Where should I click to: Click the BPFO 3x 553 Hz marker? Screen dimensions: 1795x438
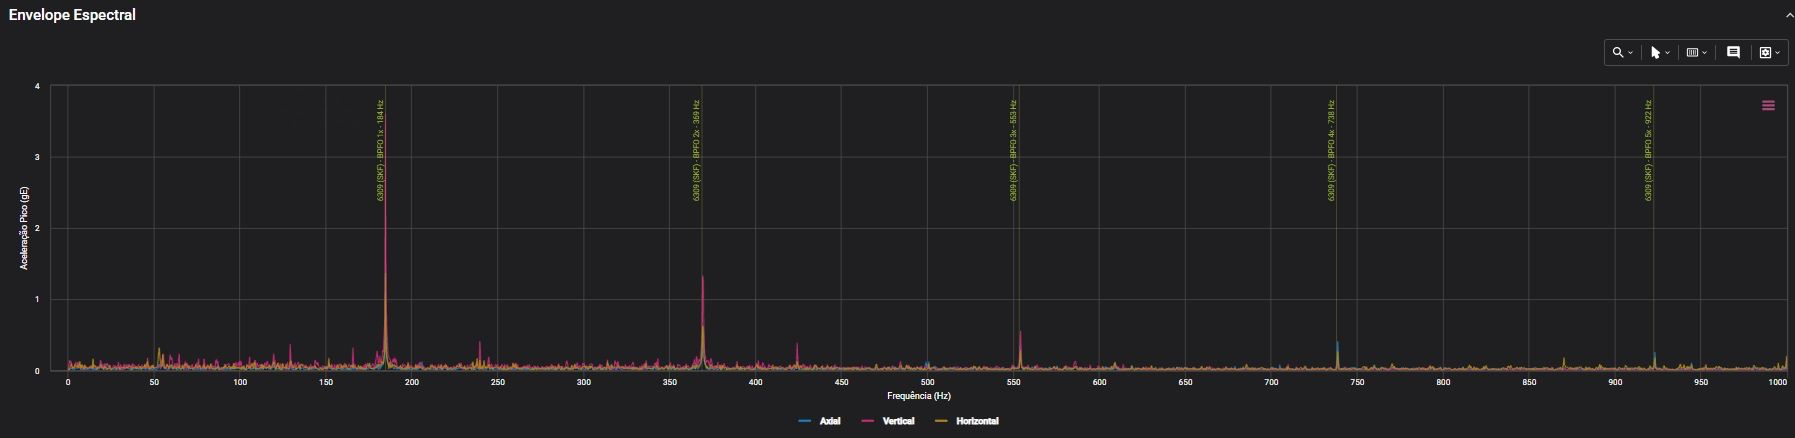click(1013, 150)
